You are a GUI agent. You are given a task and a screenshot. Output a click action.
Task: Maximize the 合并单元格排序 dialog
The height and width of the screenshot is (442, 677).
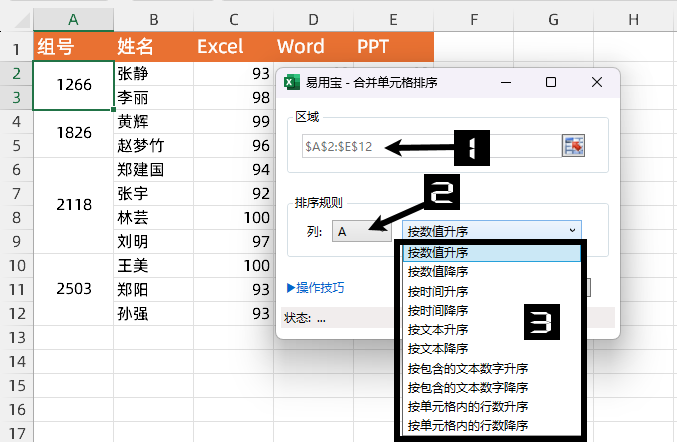click(x=551, y=82)
